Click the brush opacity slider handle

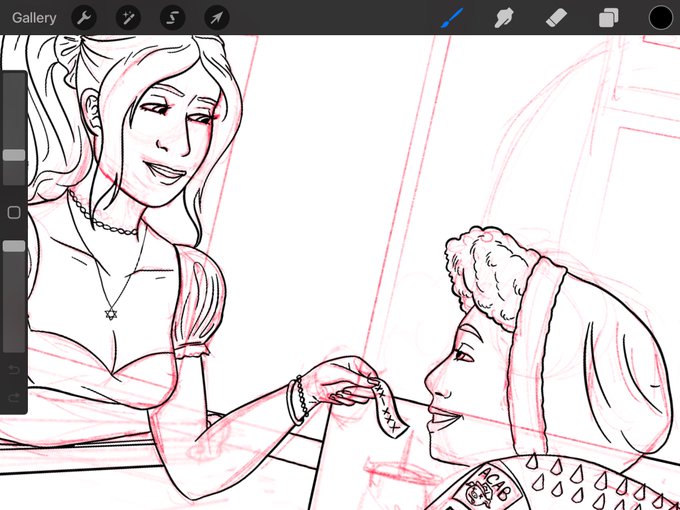[x=14, y=246]
